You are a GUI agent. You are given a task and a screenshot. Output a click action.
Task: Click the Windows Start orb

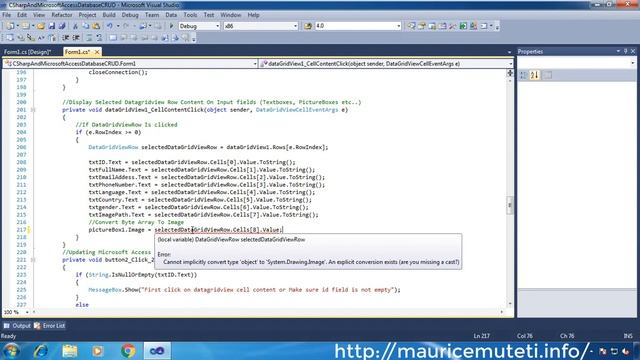coord(11,351)
